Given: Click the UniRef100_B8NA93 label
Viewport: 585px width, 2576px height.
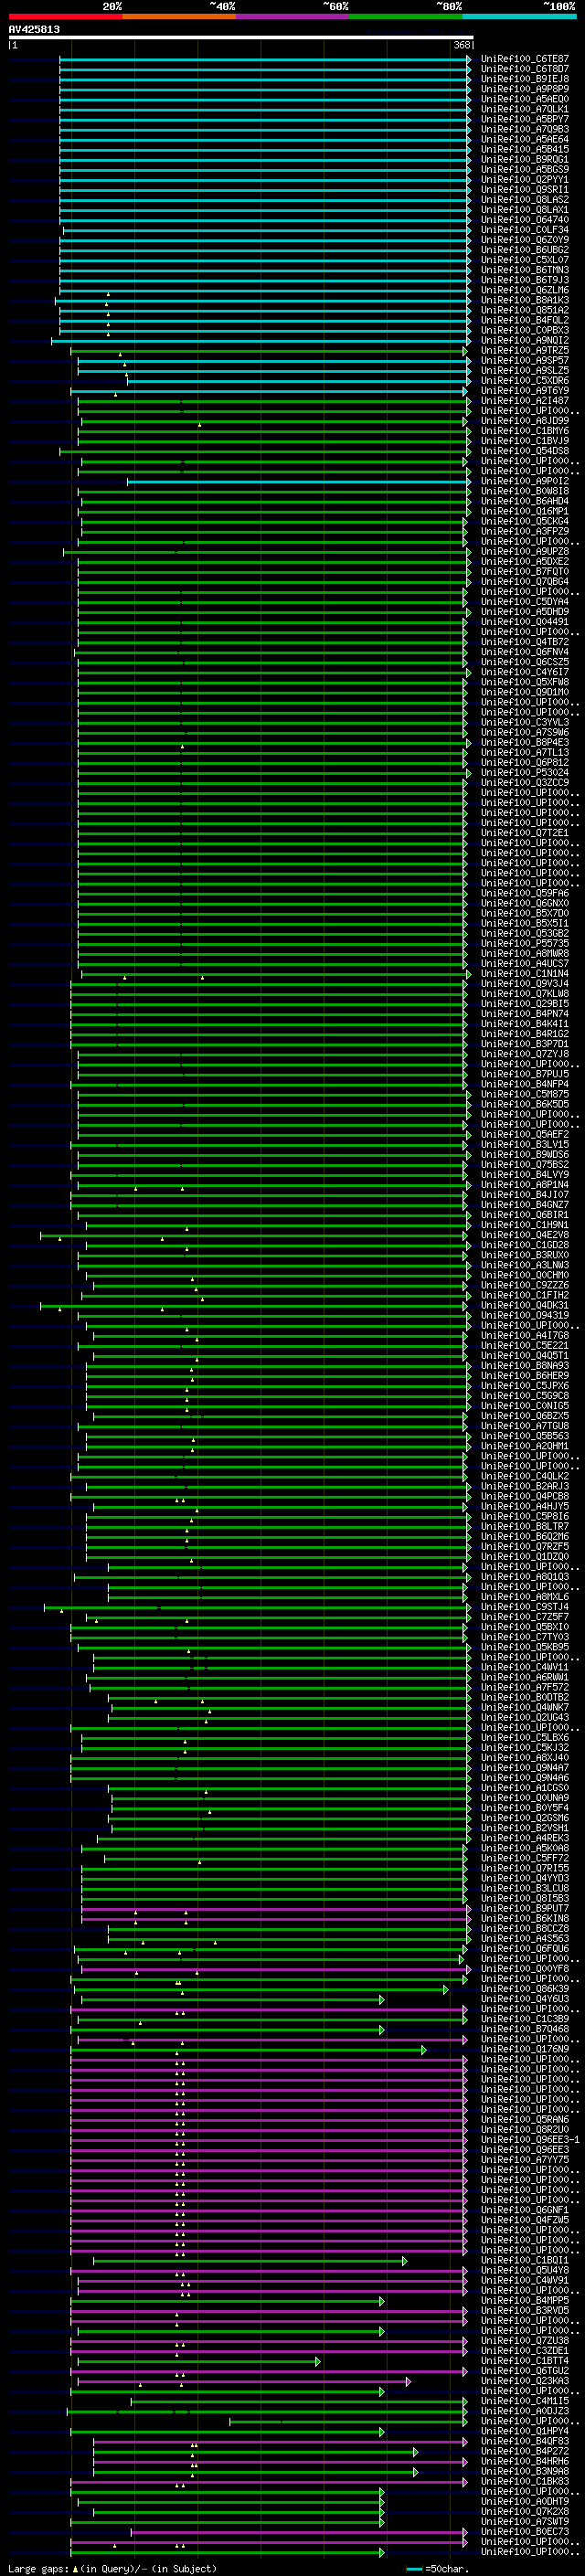Looking at the screenshot, I should [x=524, y=1366].
